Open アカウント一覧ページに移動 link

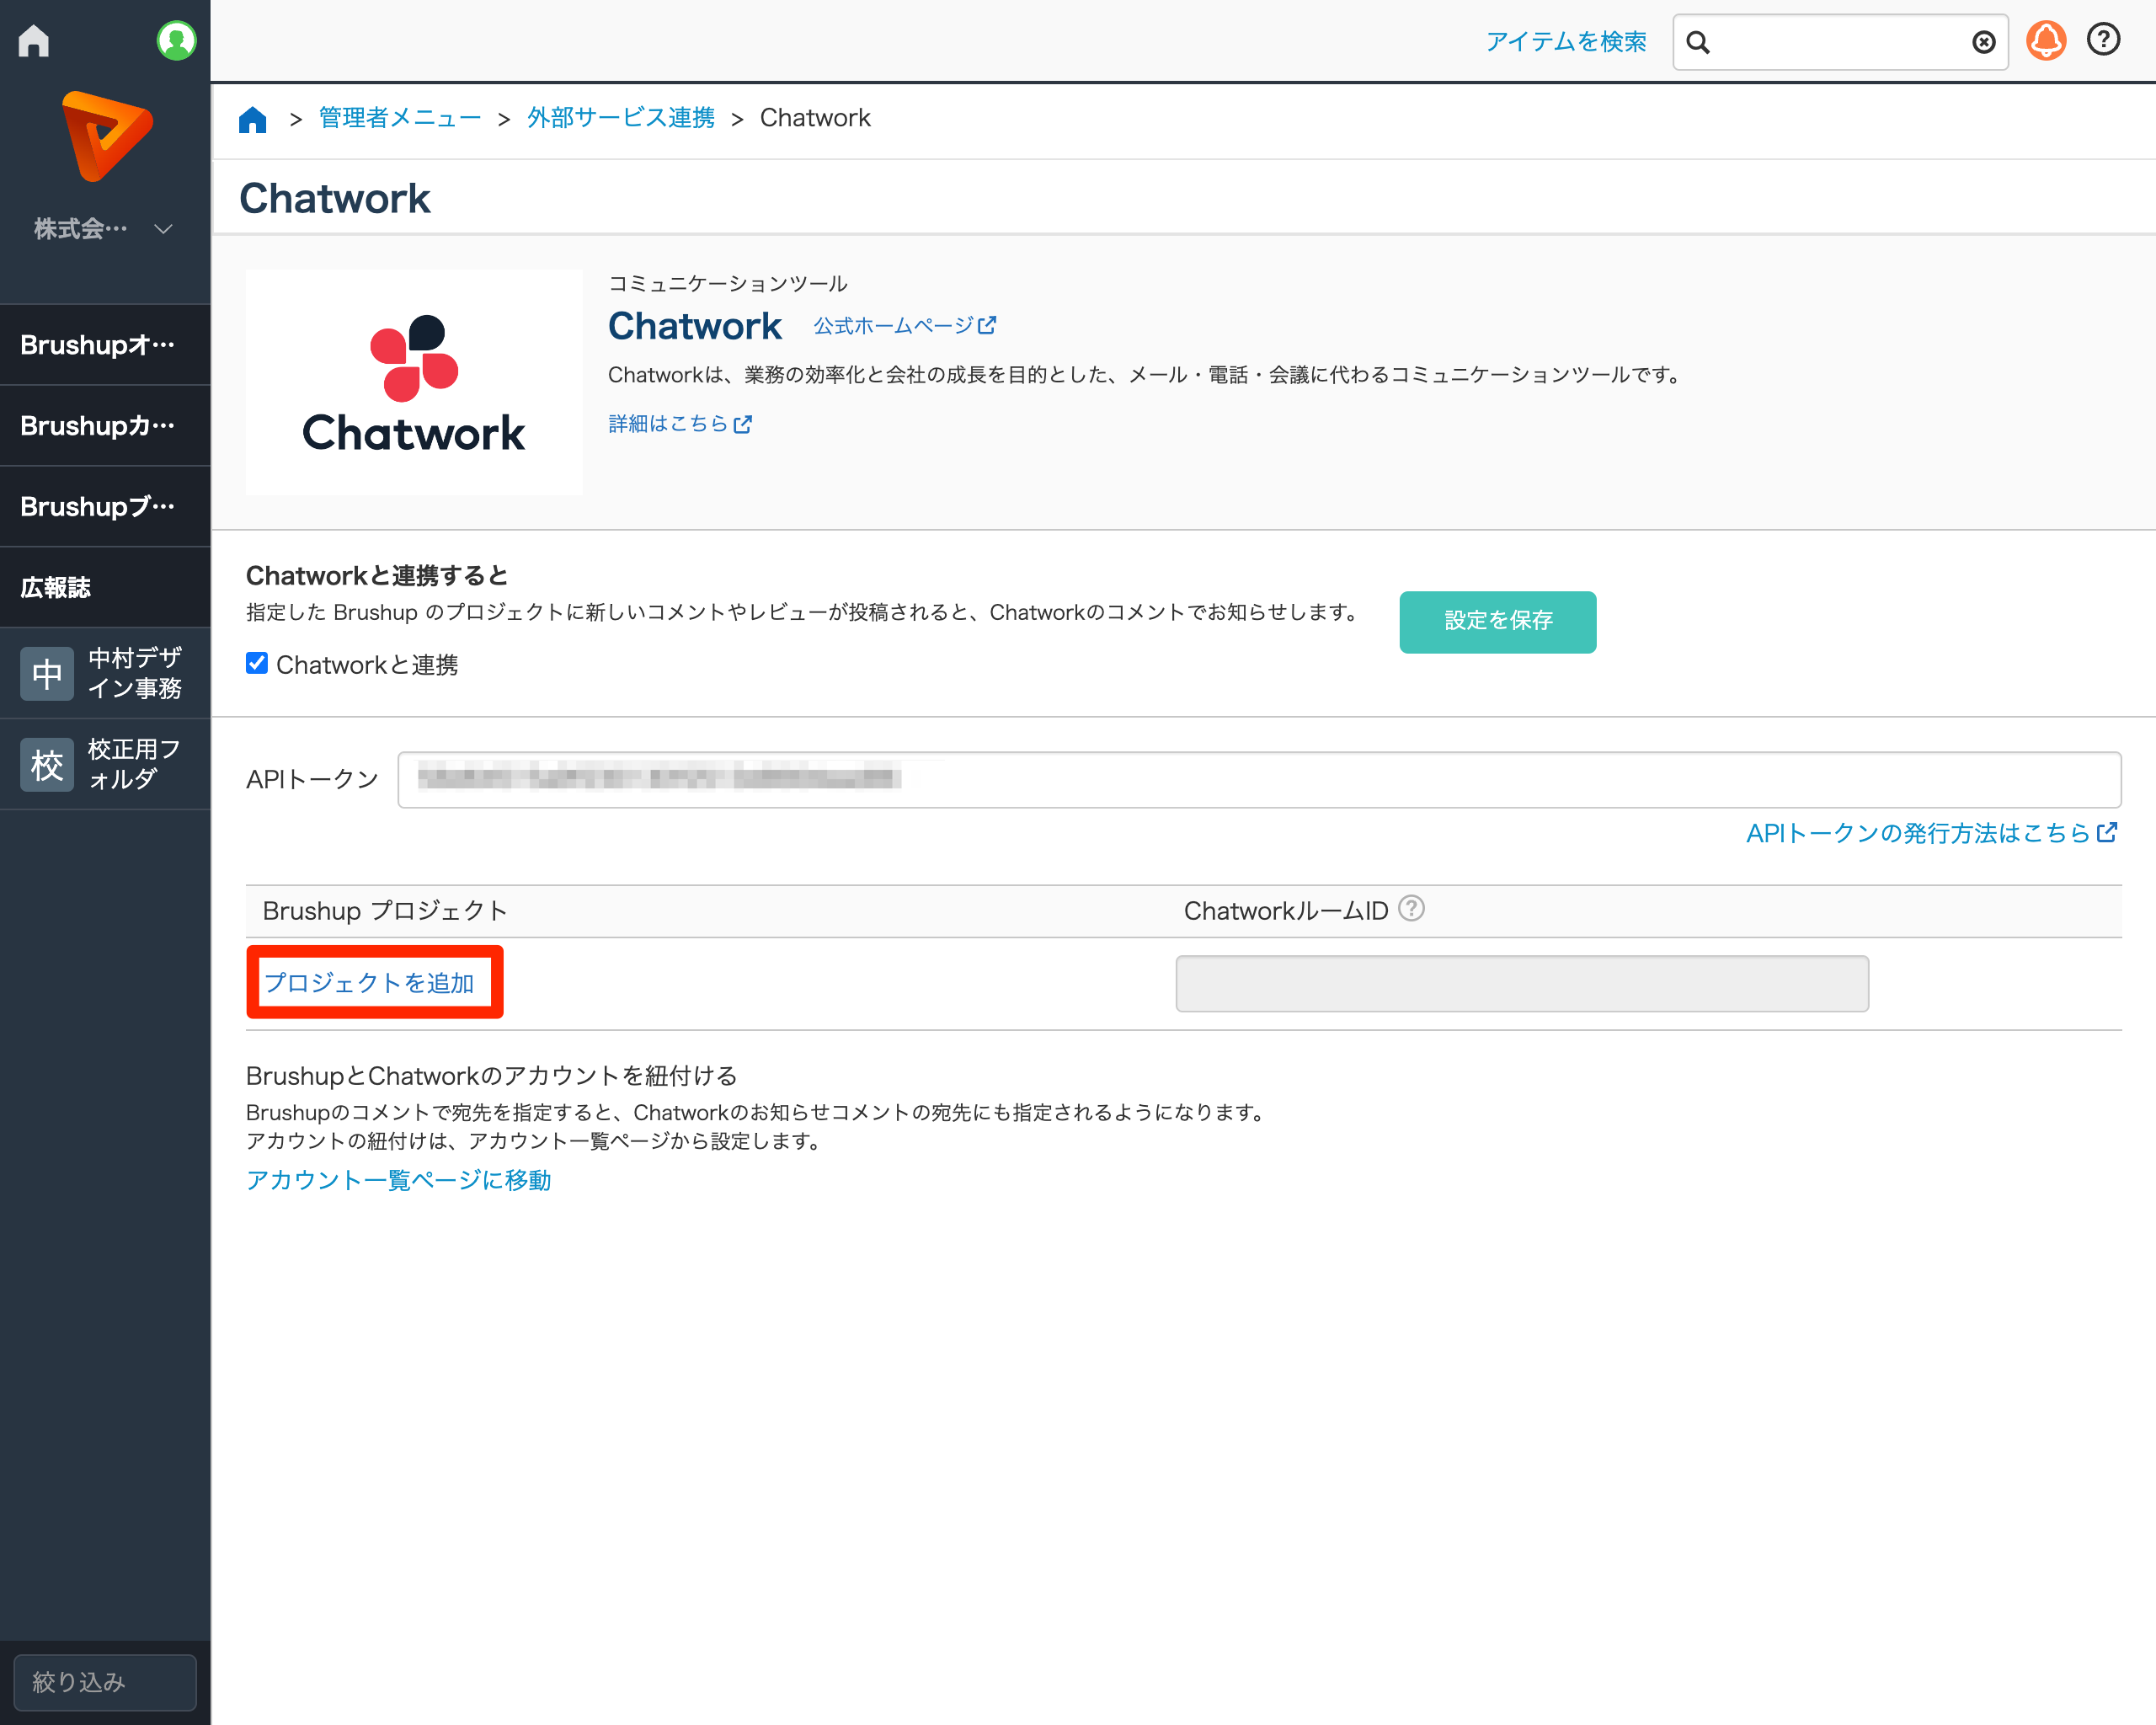tap(399, 1181)
